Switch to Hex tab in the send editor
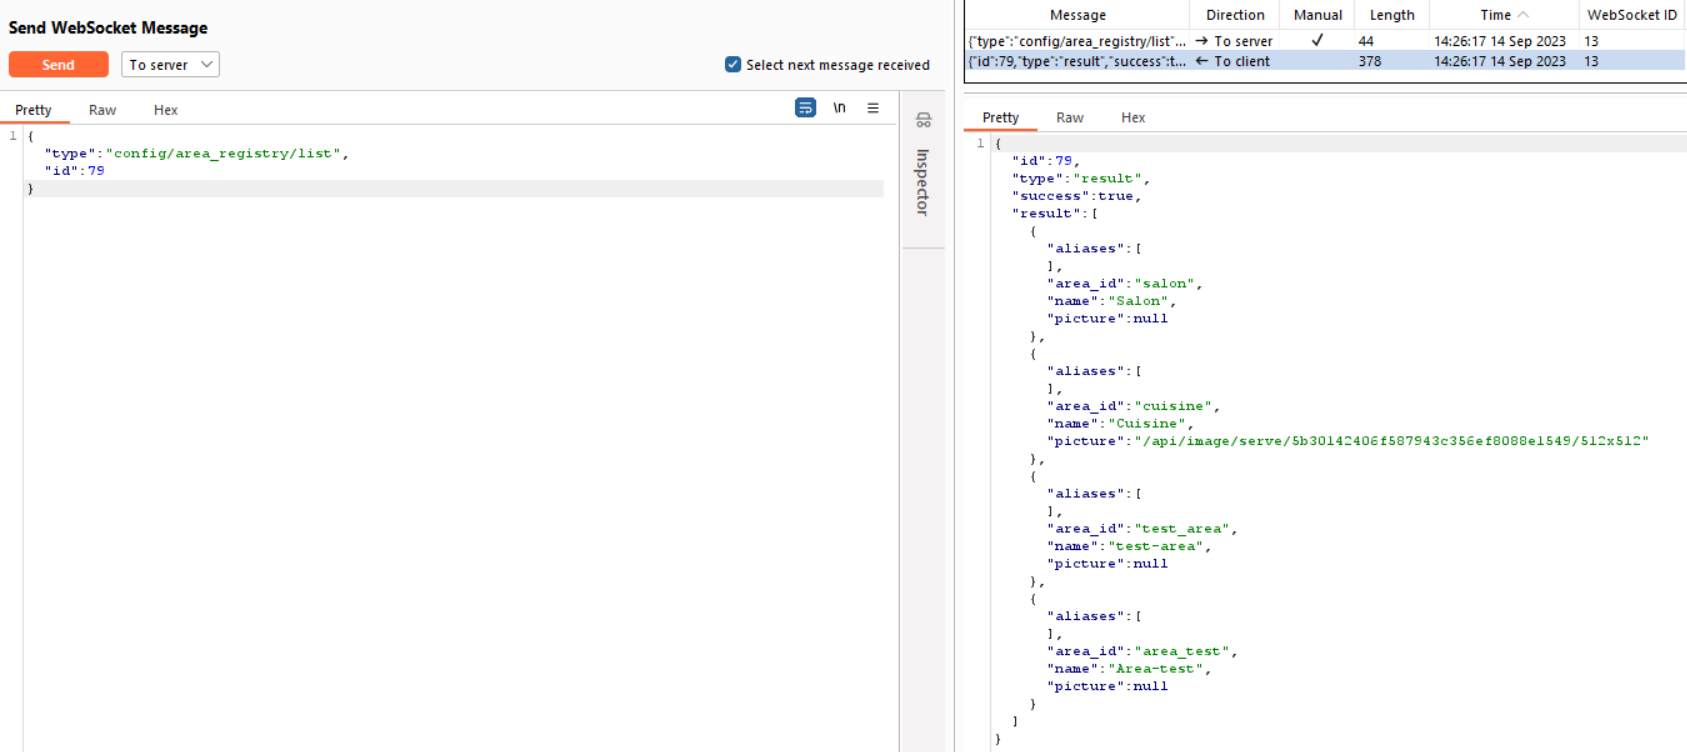The height and width of the screenshot is (752, 1687). [165, 110]
